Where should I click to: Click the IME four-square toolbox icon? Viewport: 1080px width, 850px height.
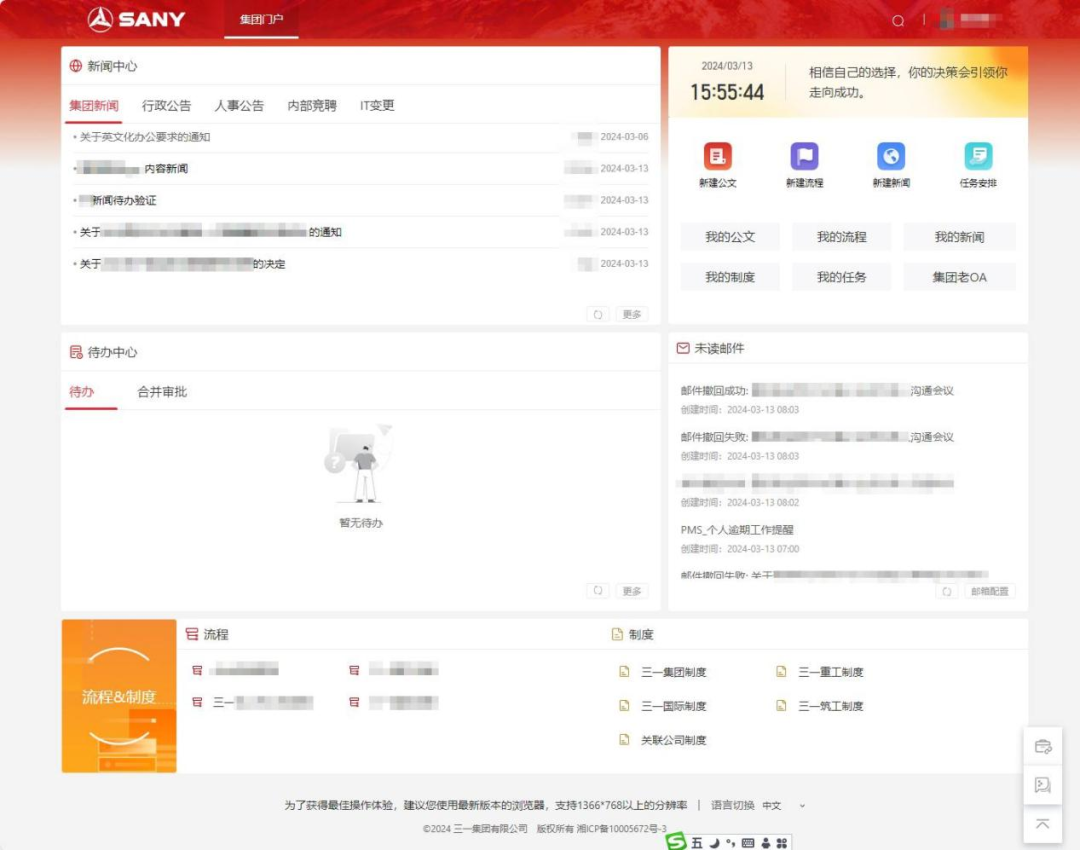pos(782,843)
